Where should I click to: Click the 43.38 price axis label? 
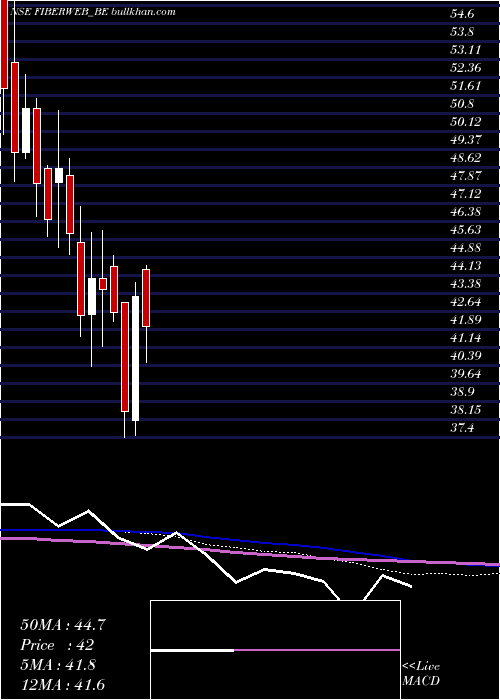pos(465,283)
